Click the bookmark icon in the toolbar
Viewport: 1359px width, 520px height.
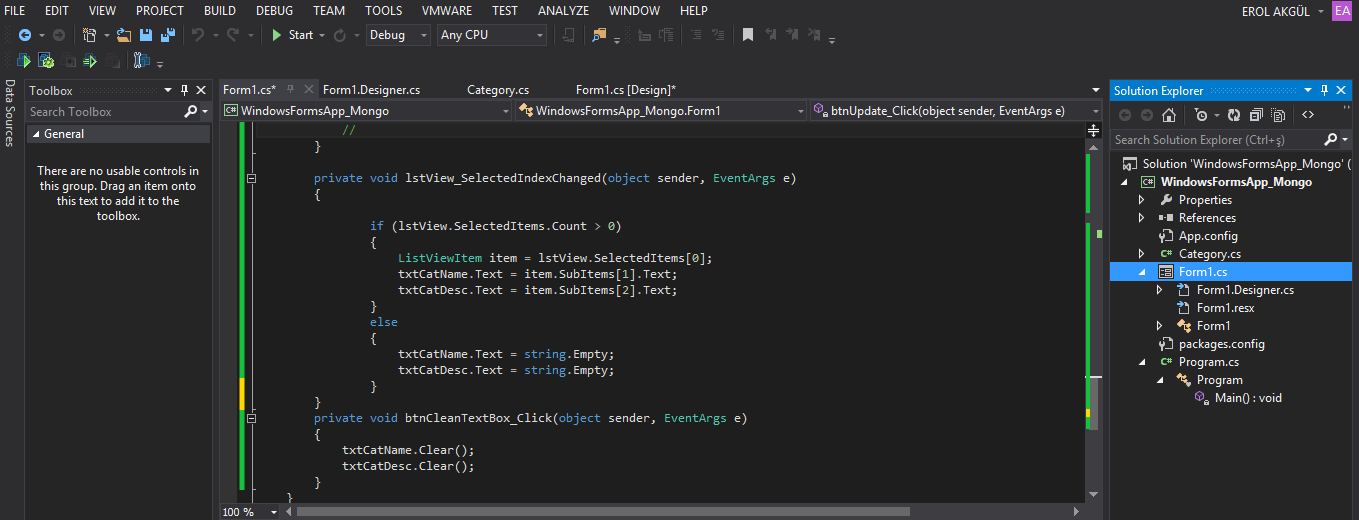tap(747, 35)
